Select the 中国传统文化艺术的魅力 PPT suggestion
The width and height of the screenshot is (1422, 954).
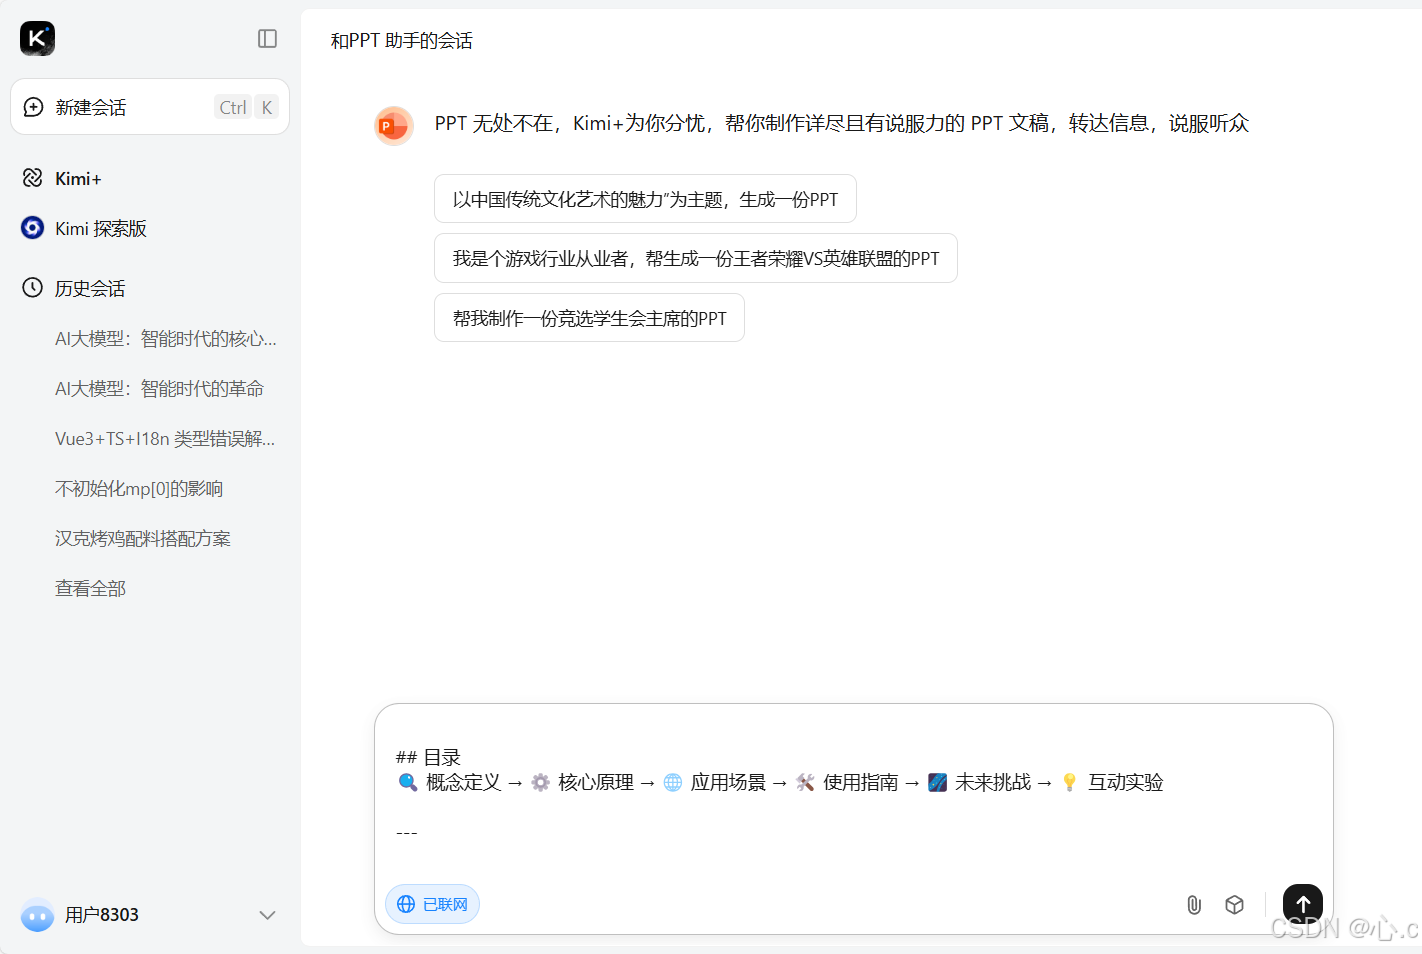click(645, 199)
